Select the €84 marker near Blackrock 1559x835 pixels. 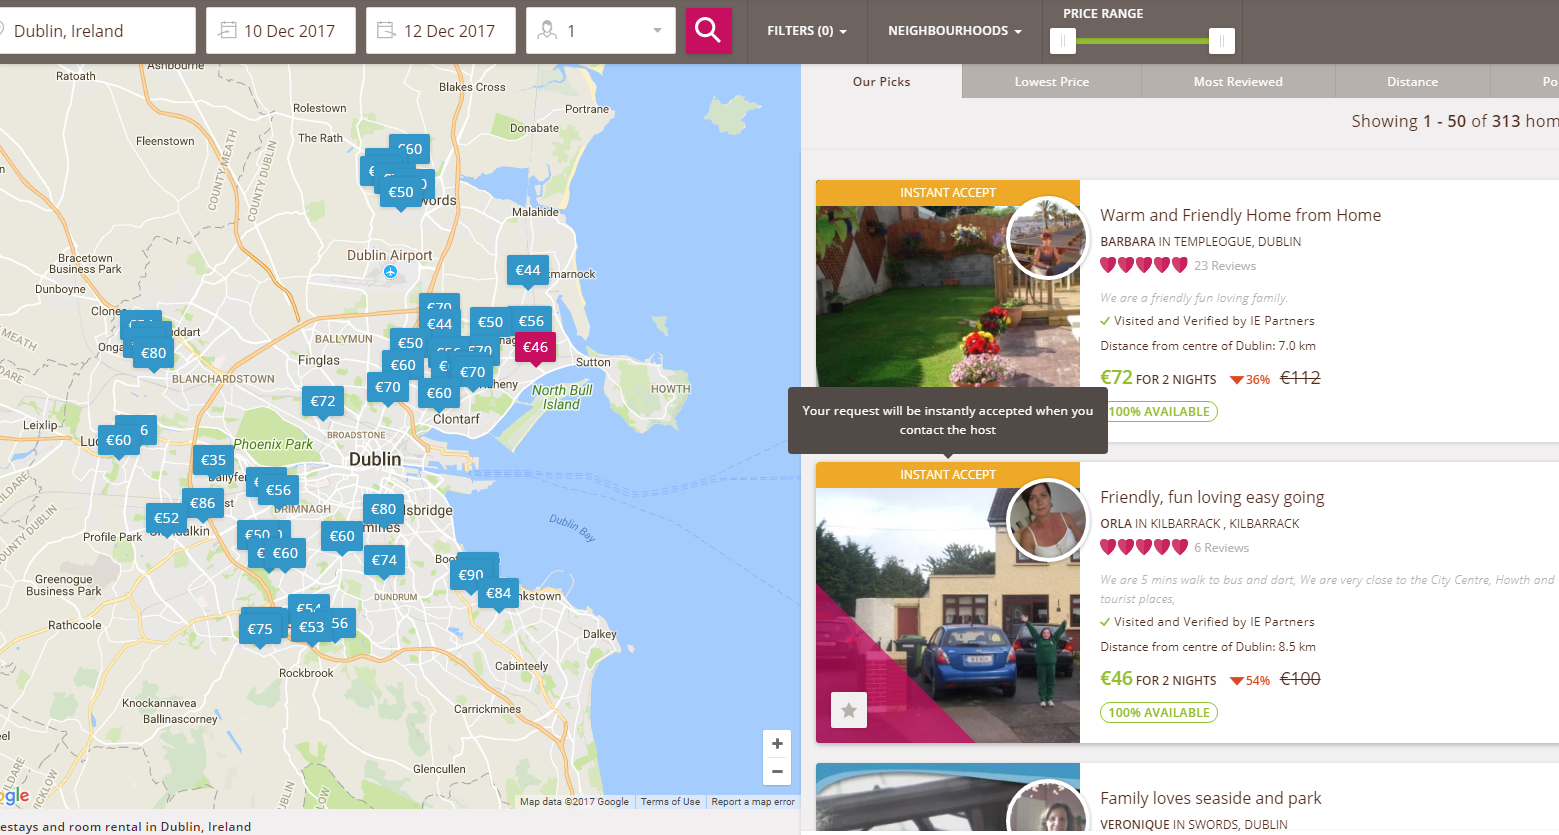[x=498, y=594]
